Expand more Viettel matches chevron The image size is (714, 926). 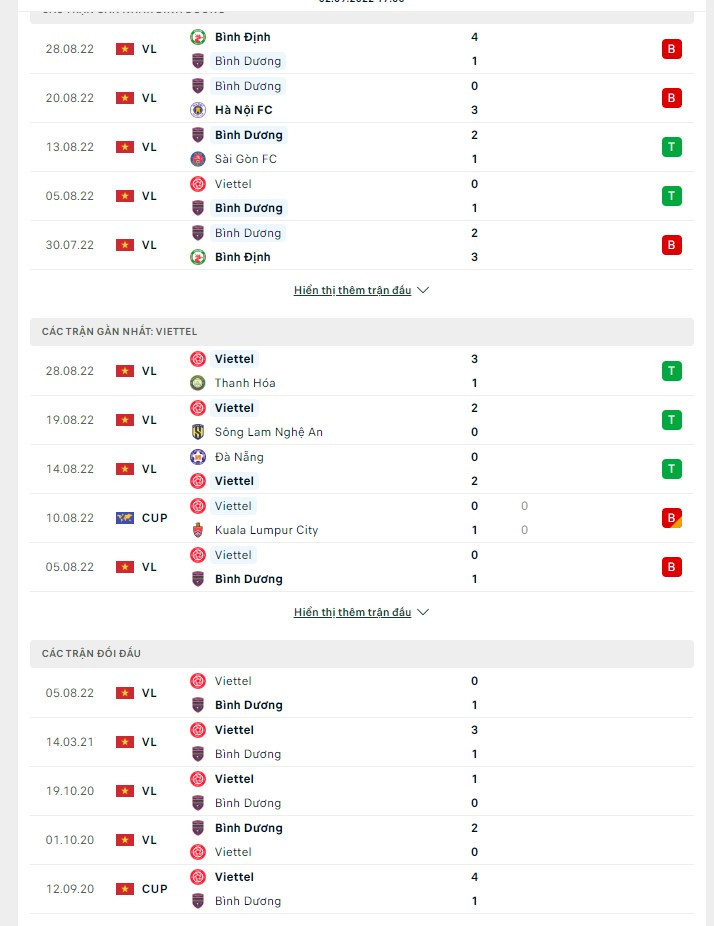coord(423,612)
